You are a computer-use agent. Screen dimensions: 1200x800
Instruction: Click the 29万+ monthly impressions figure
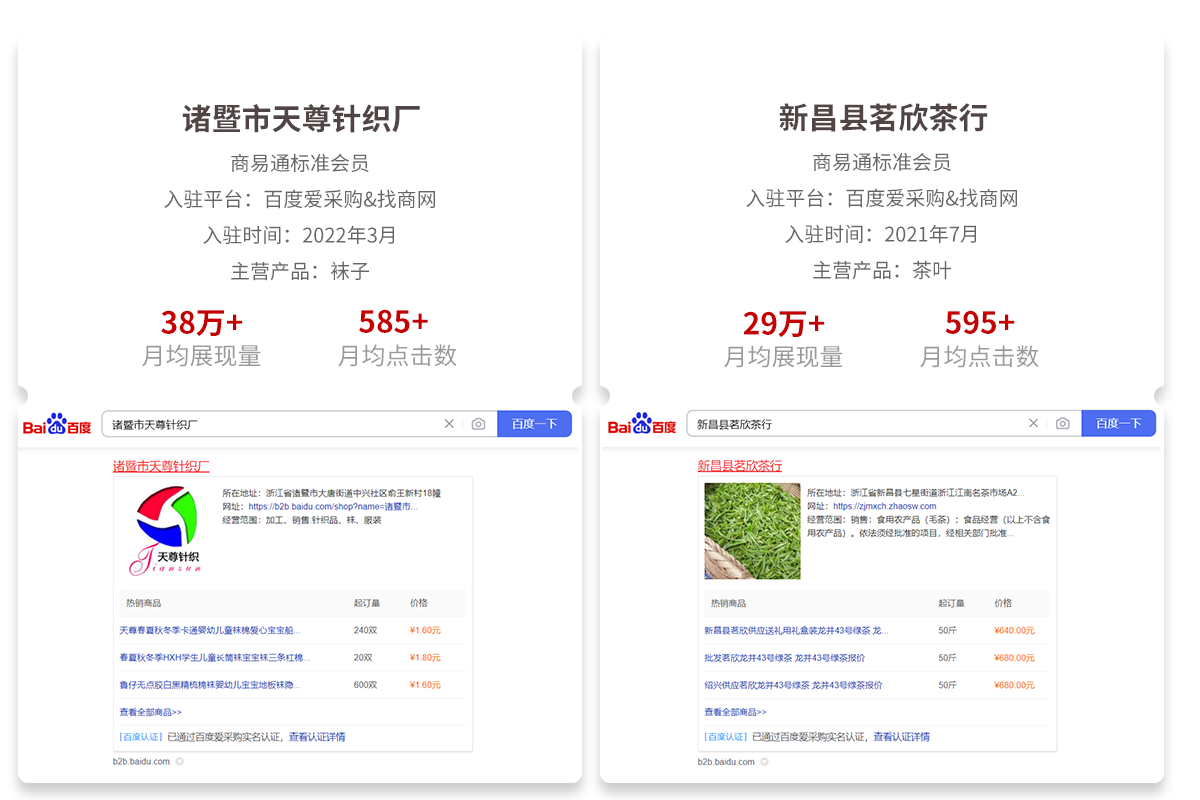[x=784, y=323]
